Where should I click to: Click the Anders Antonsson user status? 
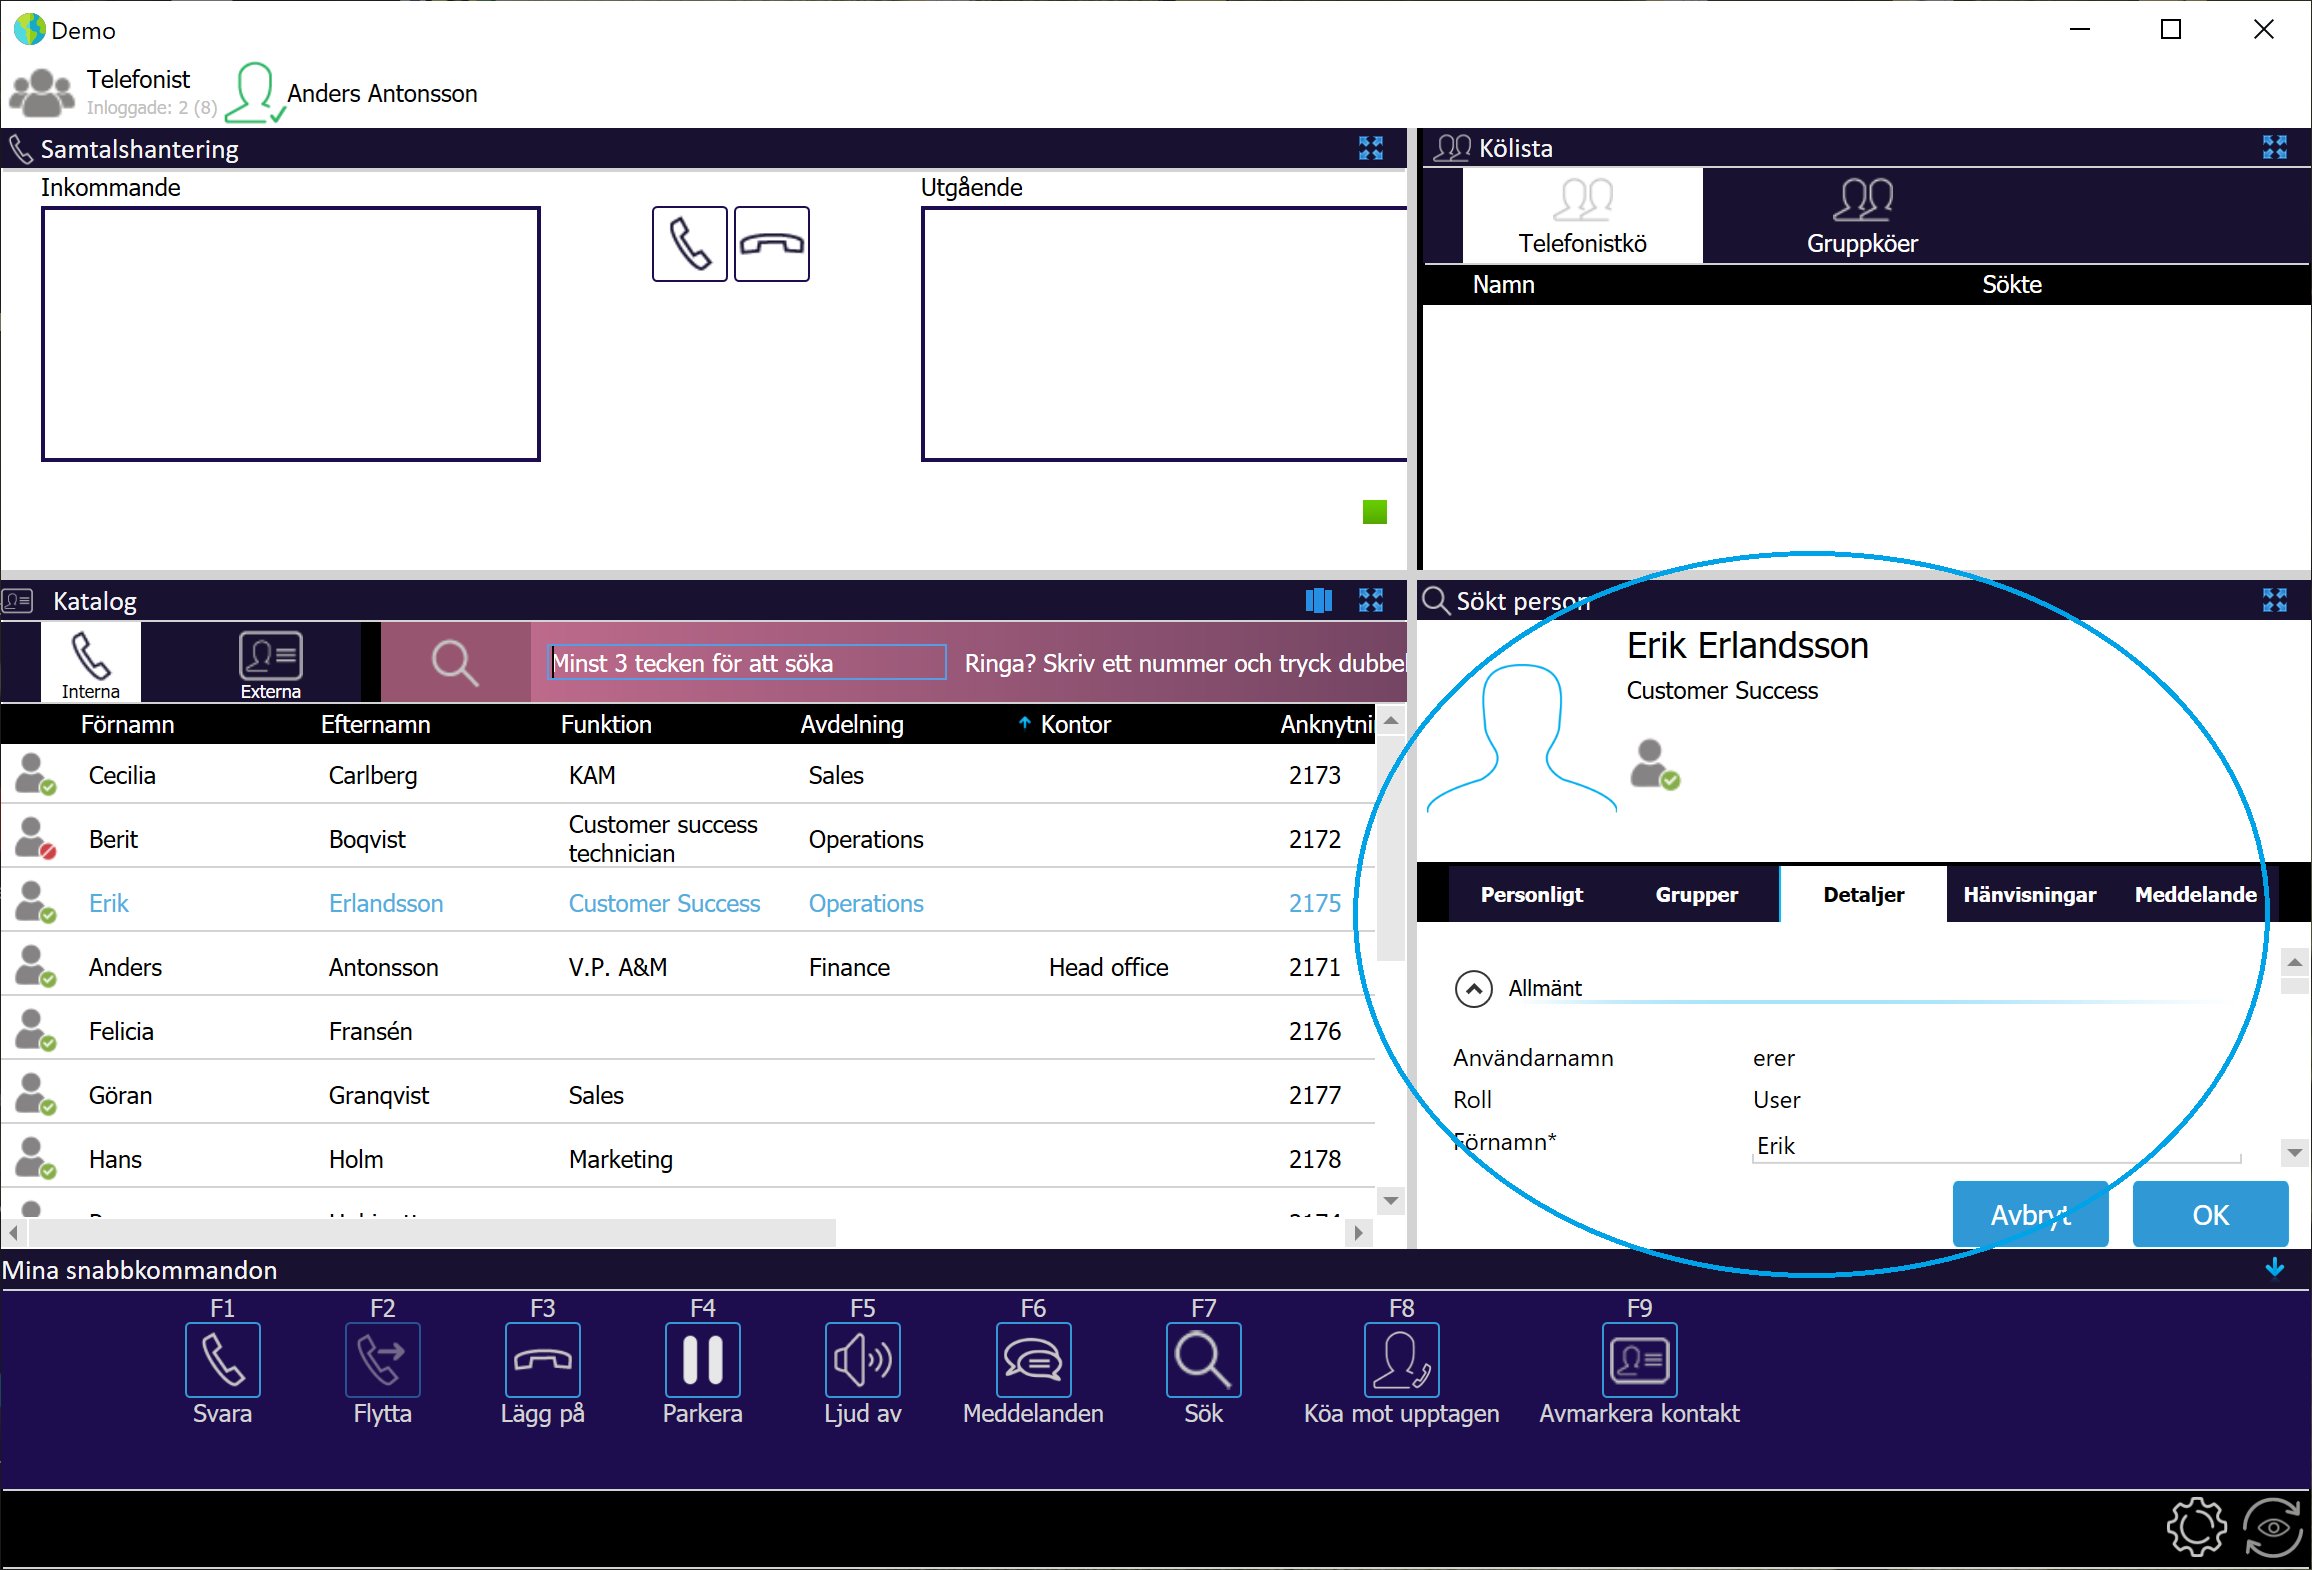(x=352, y=93)
